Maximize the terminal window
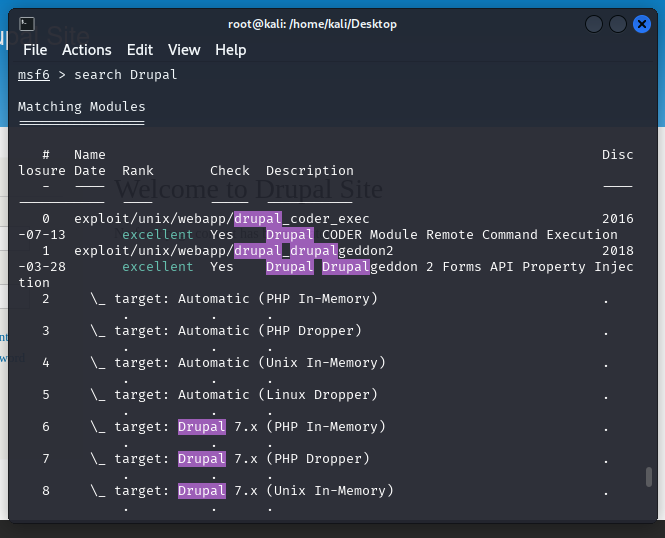 pyautogui.click(x=618, y=24)
